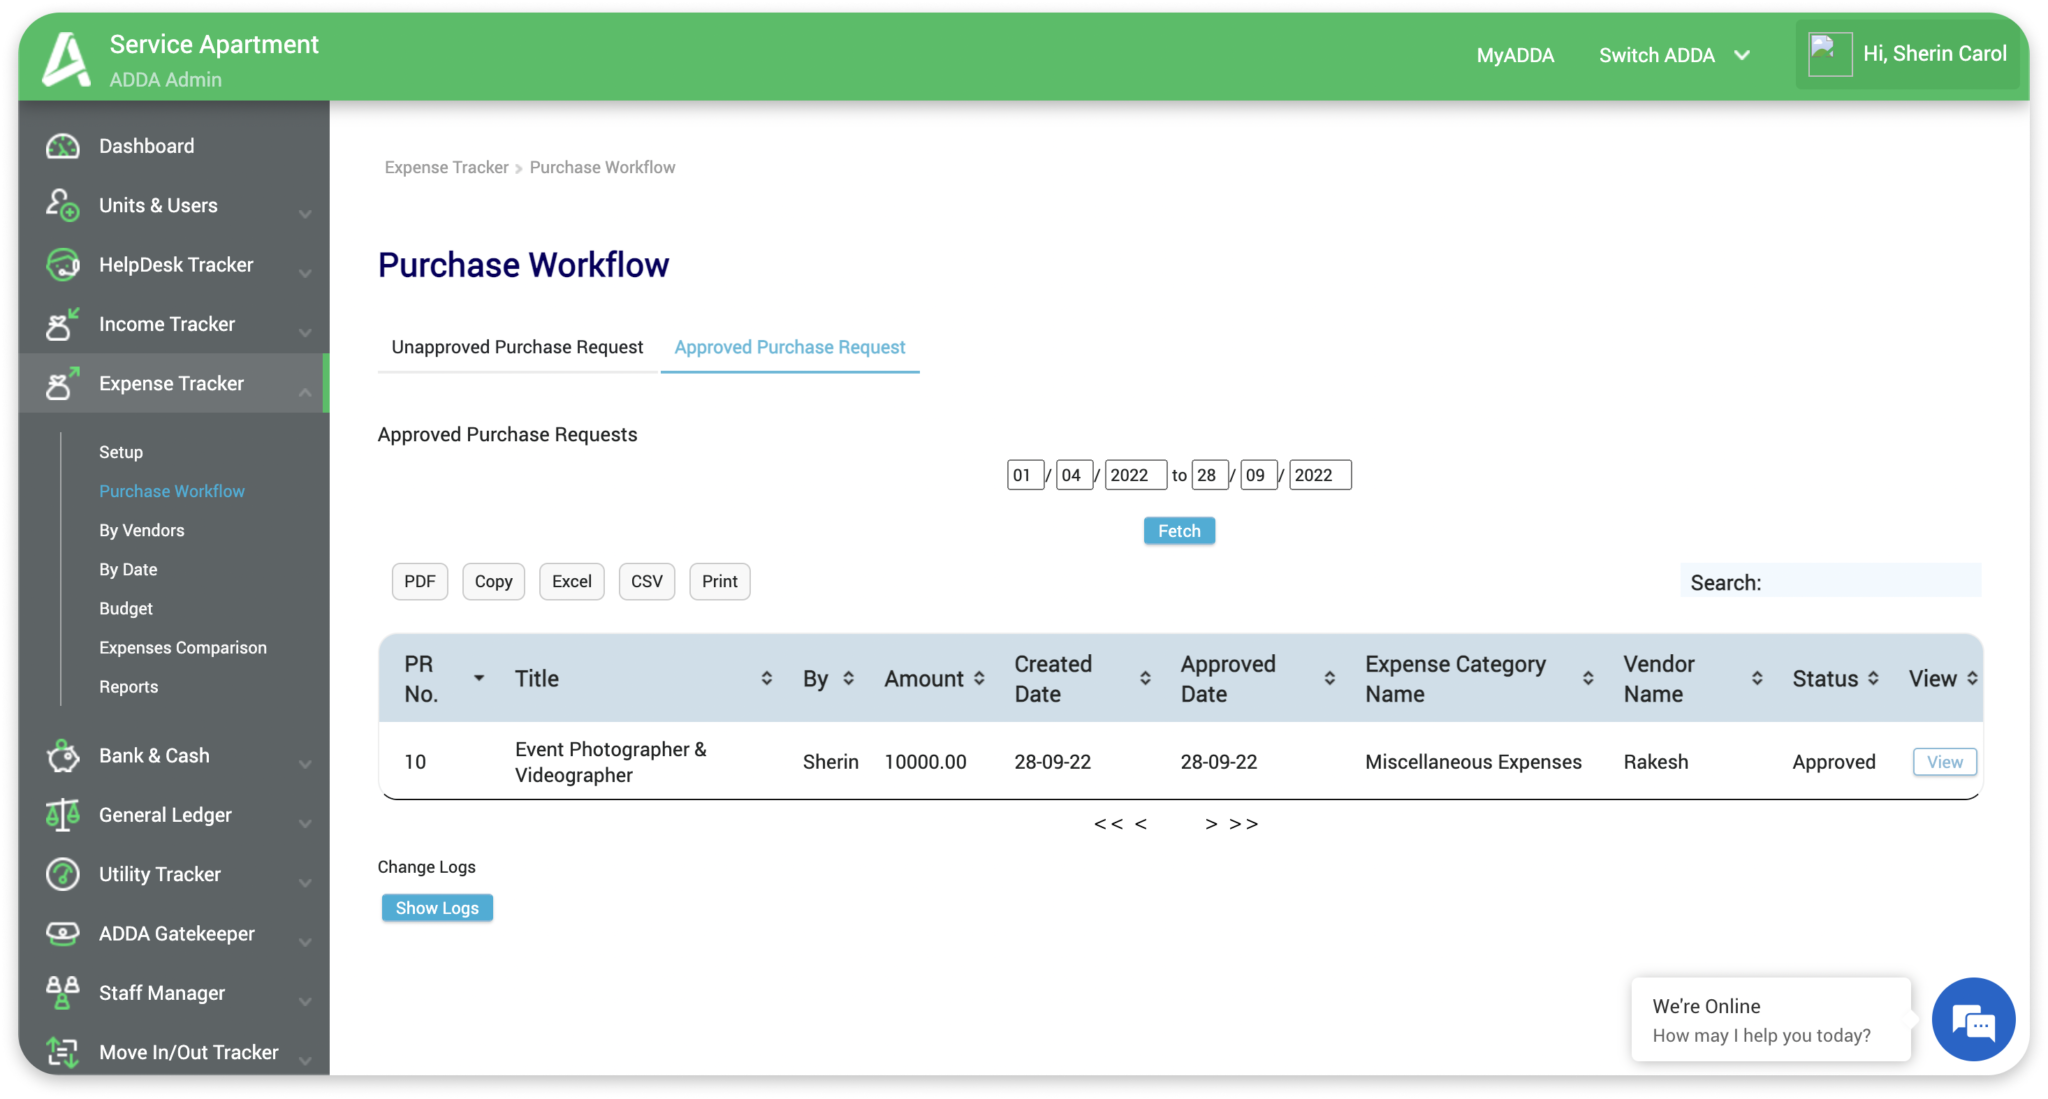Click the Fetch button
This screenshot has width=2048, height=1099.
(1179, 530)
